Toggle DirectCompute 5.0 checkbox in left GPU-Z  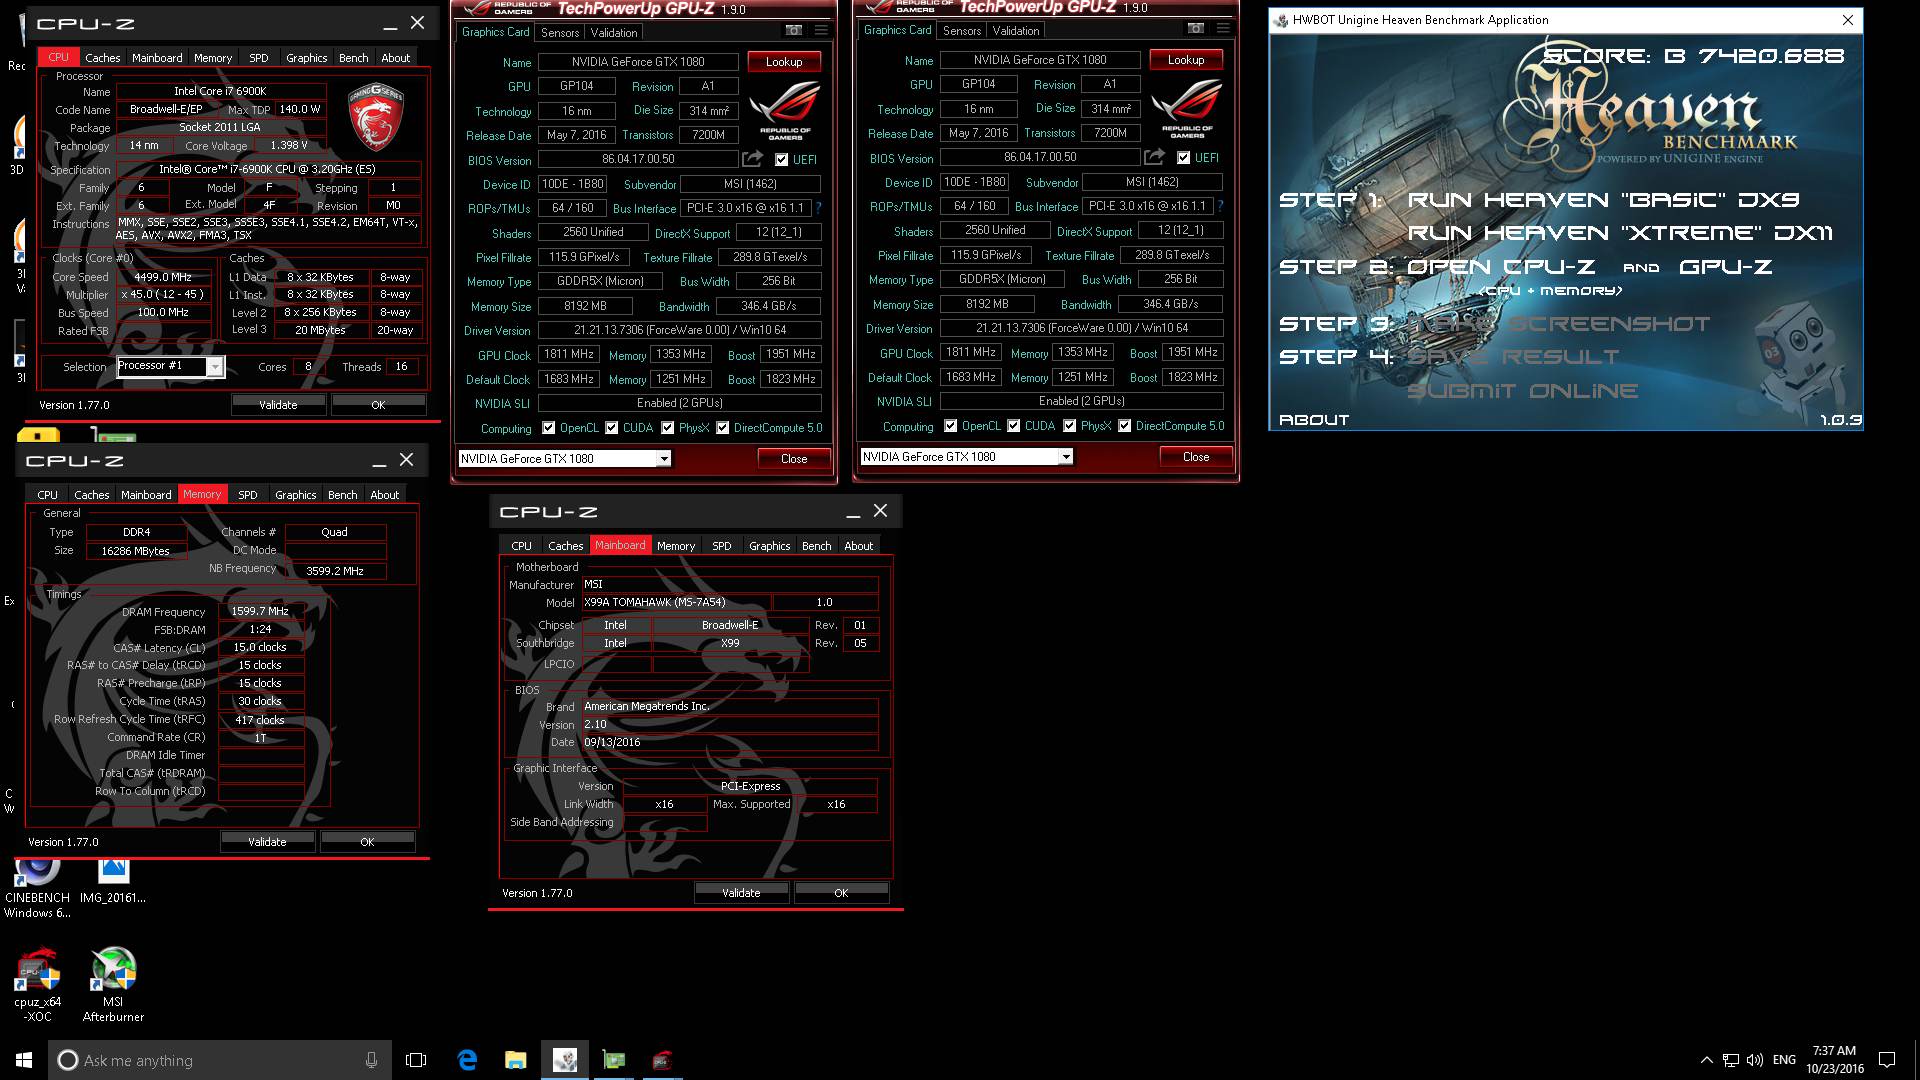pyautogui.click(x=722, y=428)
